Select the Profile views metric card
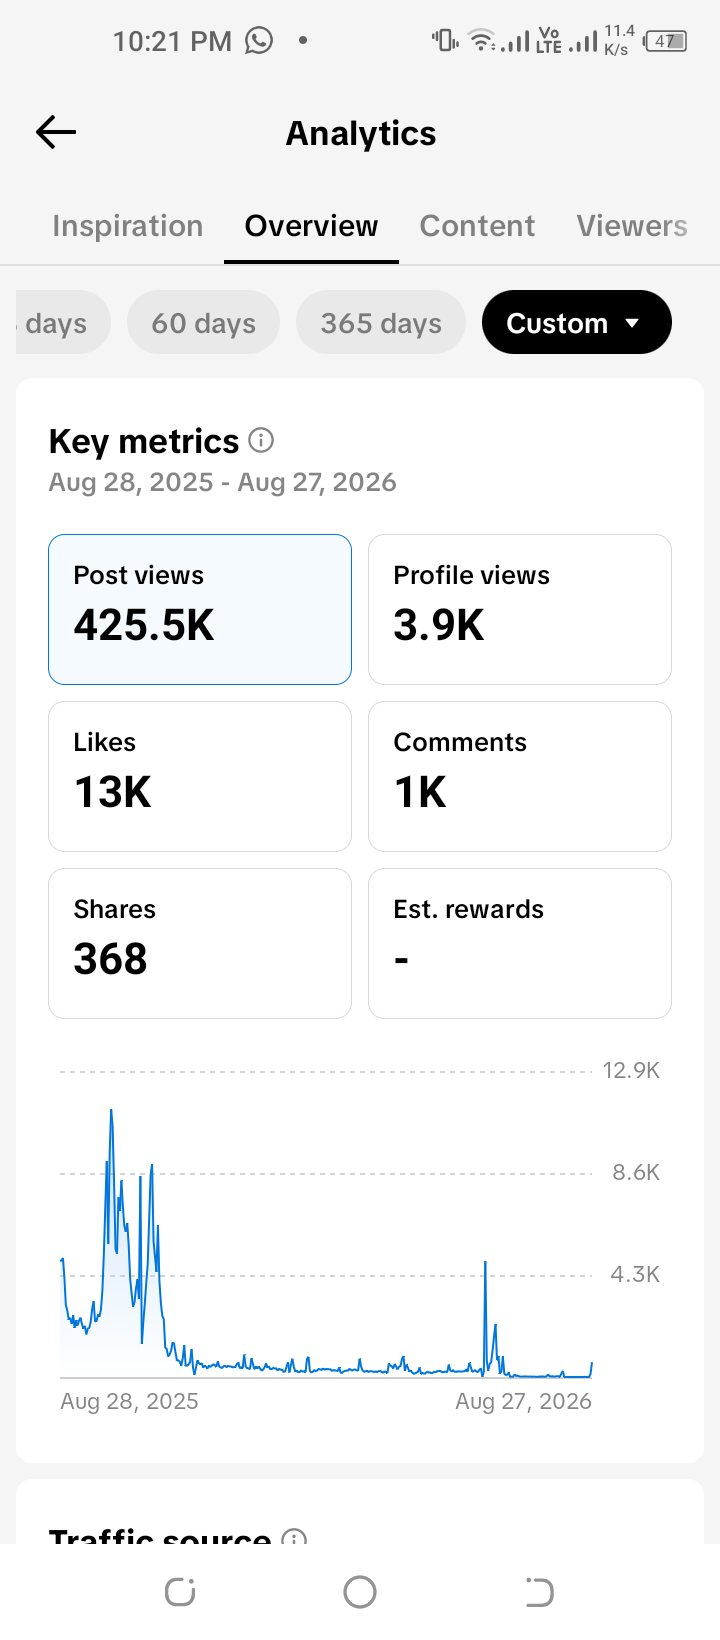The image size is (720, 1640). click(x=520, y=609)
